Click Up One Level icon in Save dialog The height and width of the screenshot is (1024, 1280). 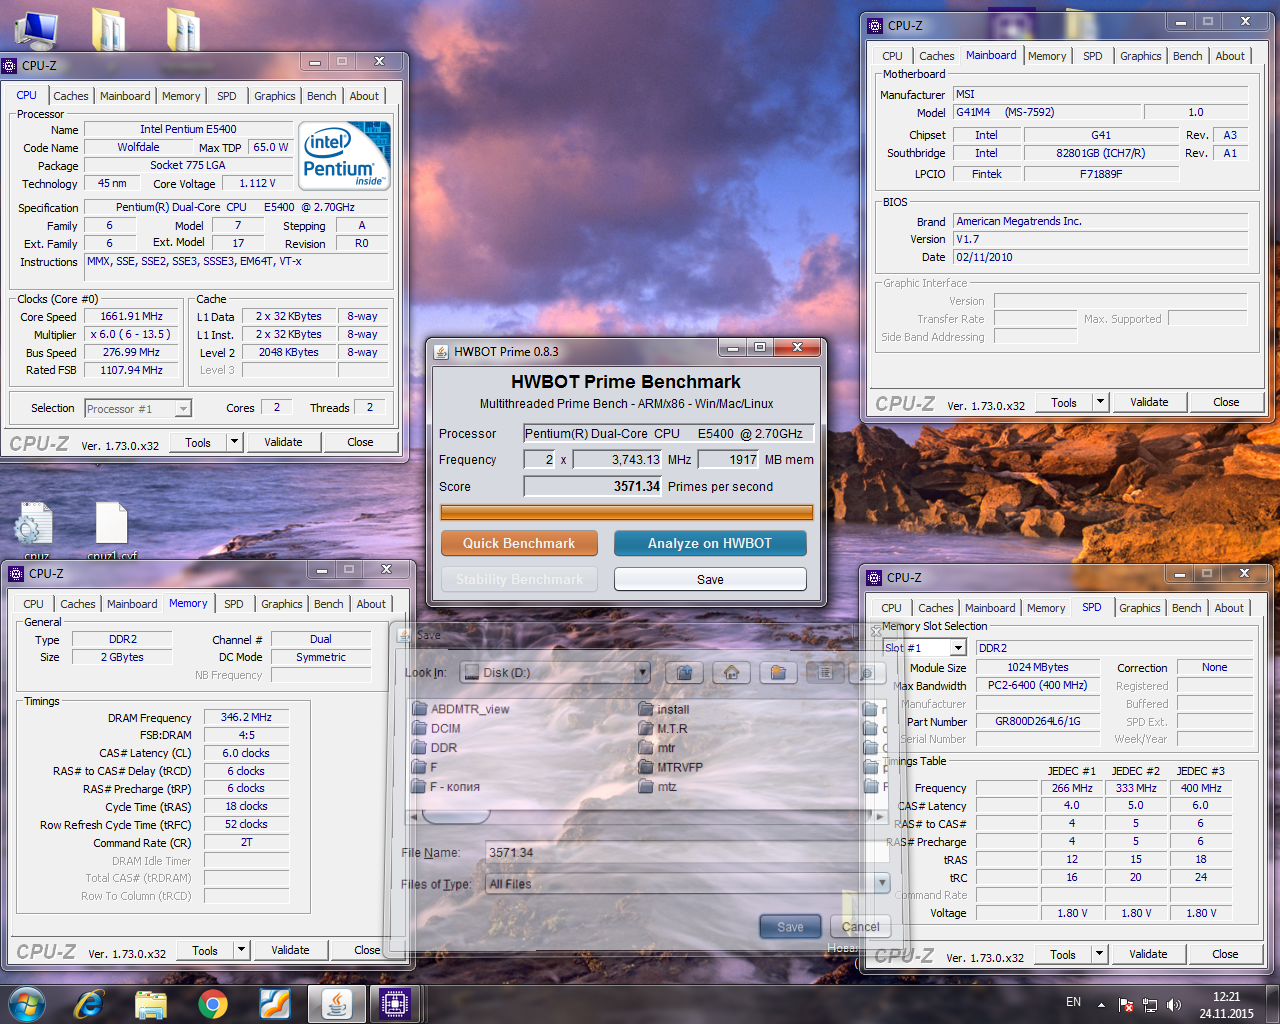coord(684,673)
